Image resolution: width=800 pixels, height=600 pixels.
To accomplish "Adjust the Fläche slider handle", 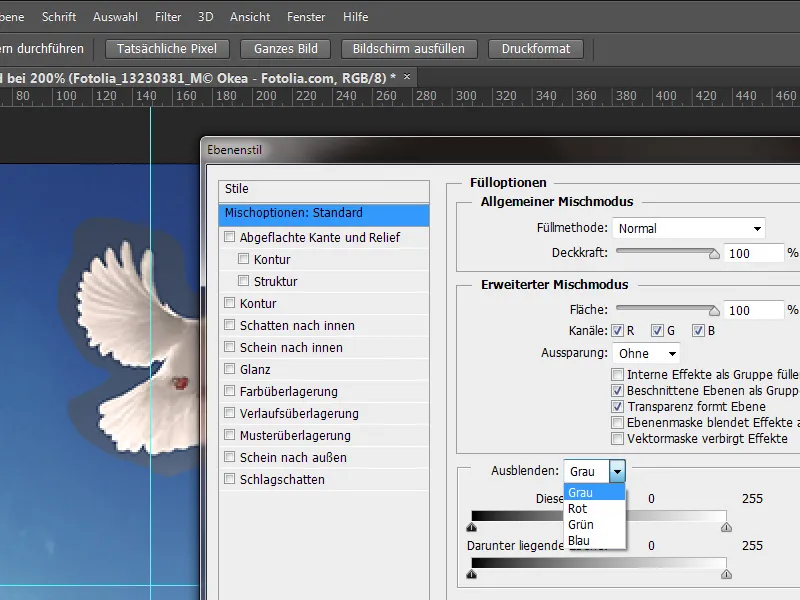I will point(714,311).
